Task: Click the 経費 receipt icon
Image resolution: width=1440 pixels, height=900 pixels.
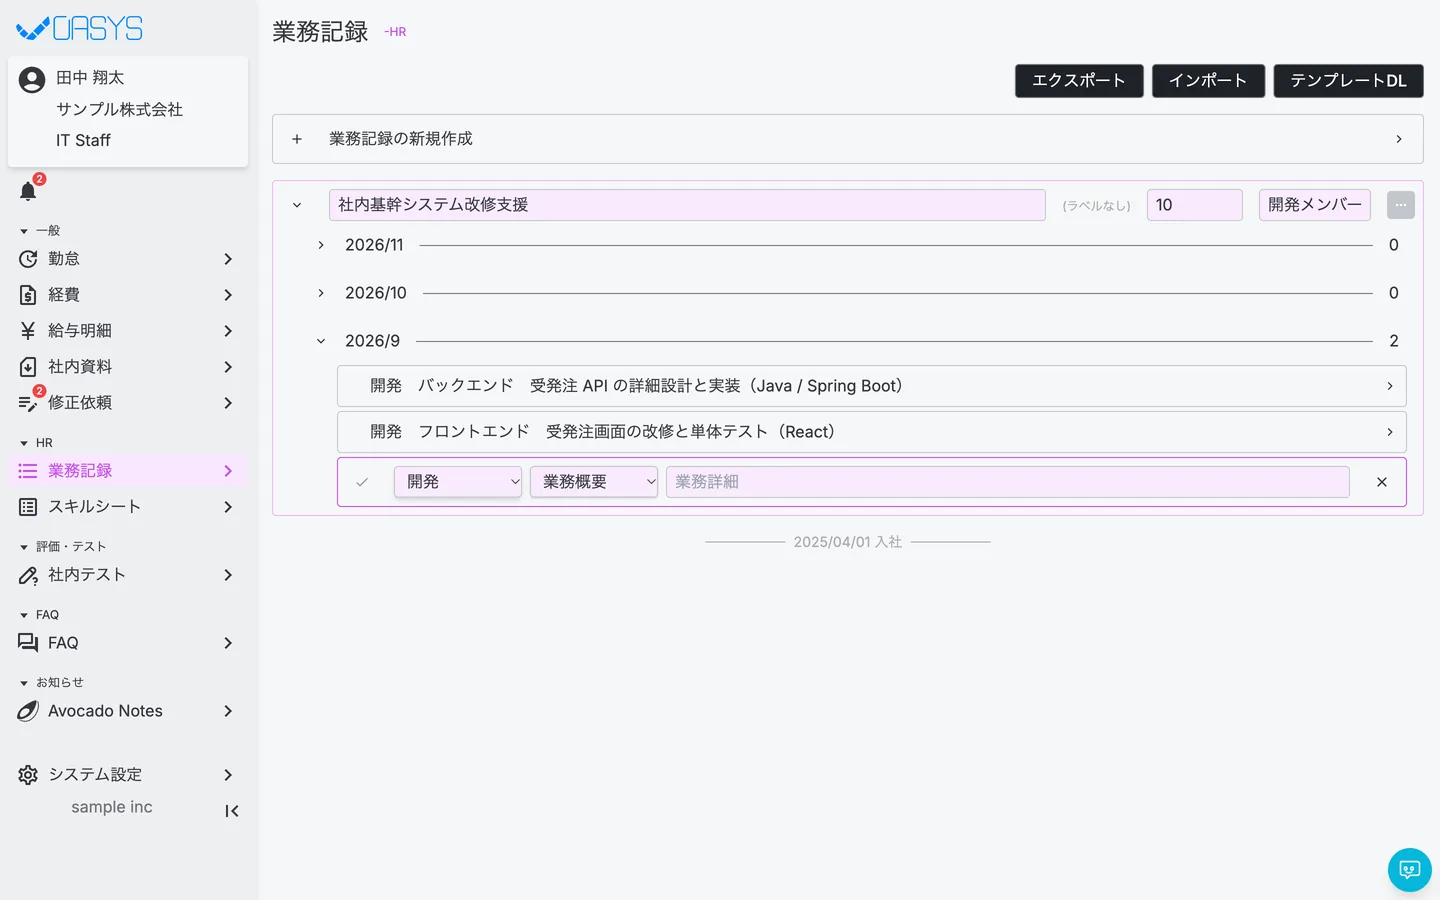Action: point(28,295)
